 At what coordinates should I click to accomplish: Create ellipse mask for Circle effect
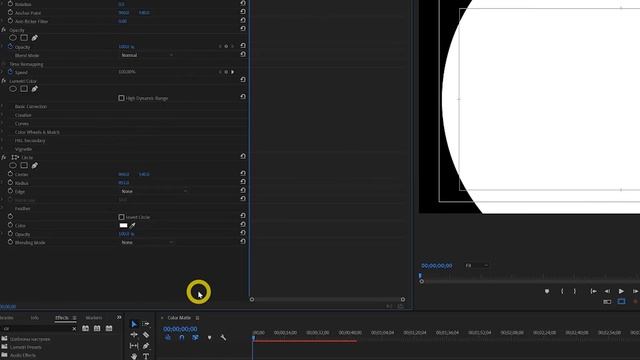coord(13,165)
